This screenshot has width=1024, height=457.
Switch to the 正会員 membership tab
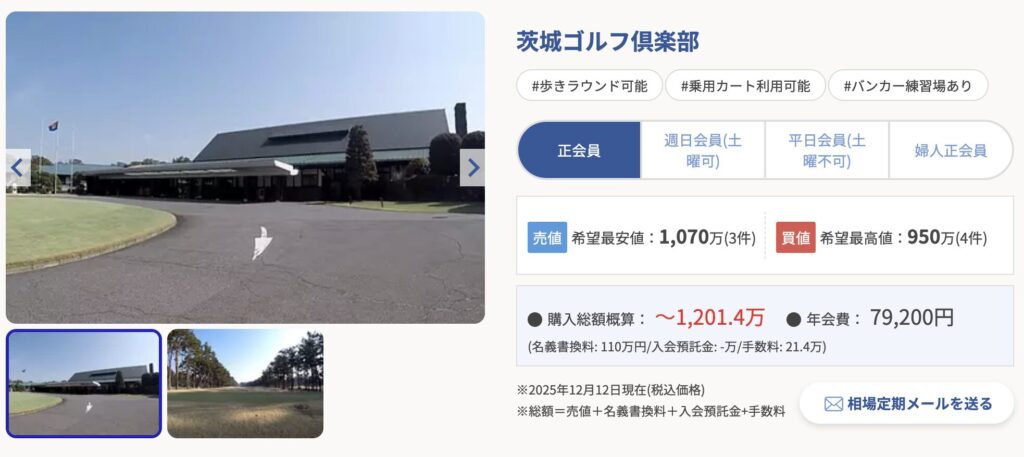coord(579,150)
